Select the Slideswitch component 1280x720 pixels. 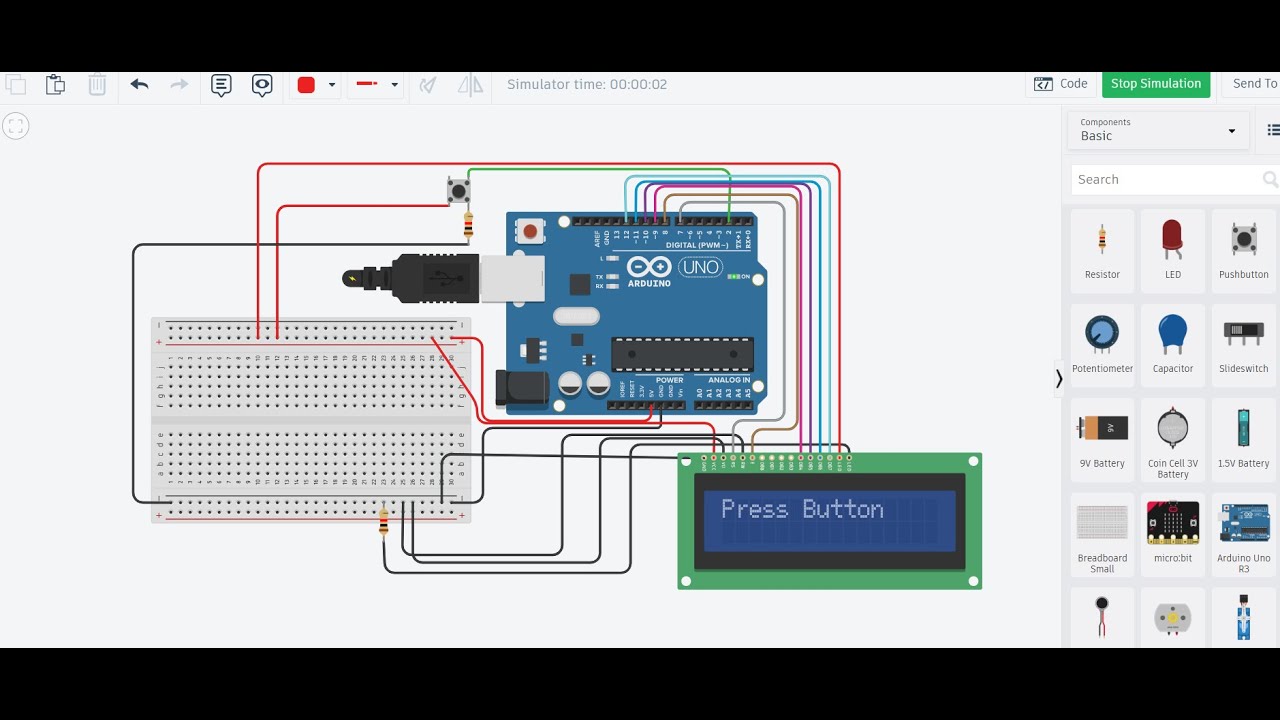click(1243, 344)
